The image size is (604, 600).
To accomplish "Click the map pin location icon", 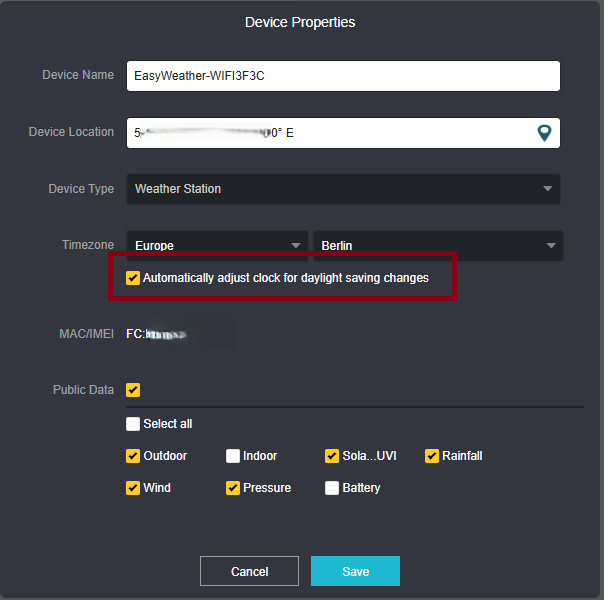I will [x=544, y=133].
